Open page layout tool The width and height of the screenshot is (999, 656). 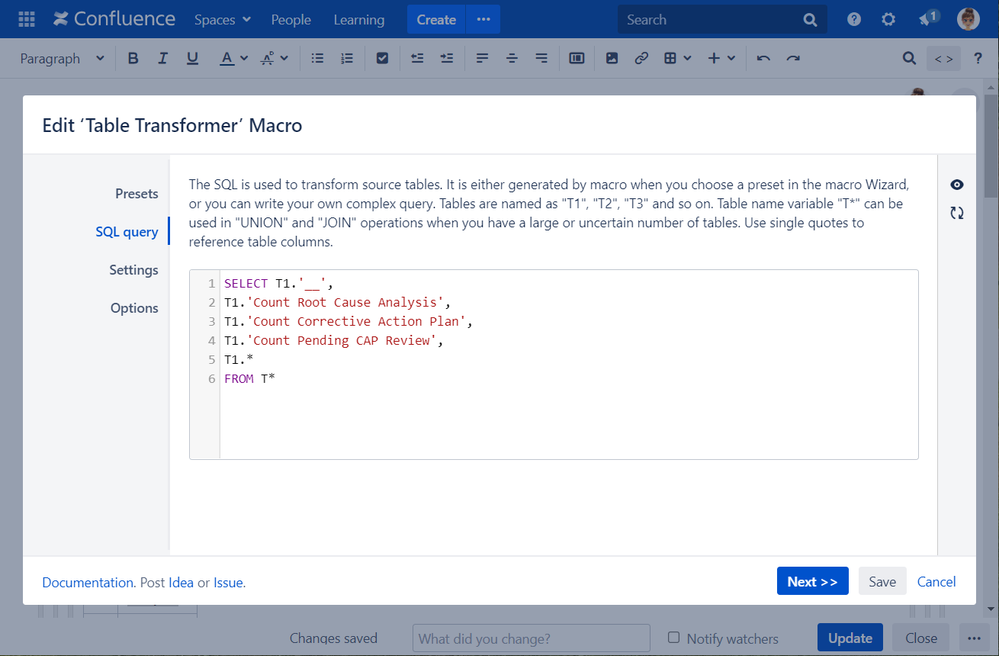[577, 59]
